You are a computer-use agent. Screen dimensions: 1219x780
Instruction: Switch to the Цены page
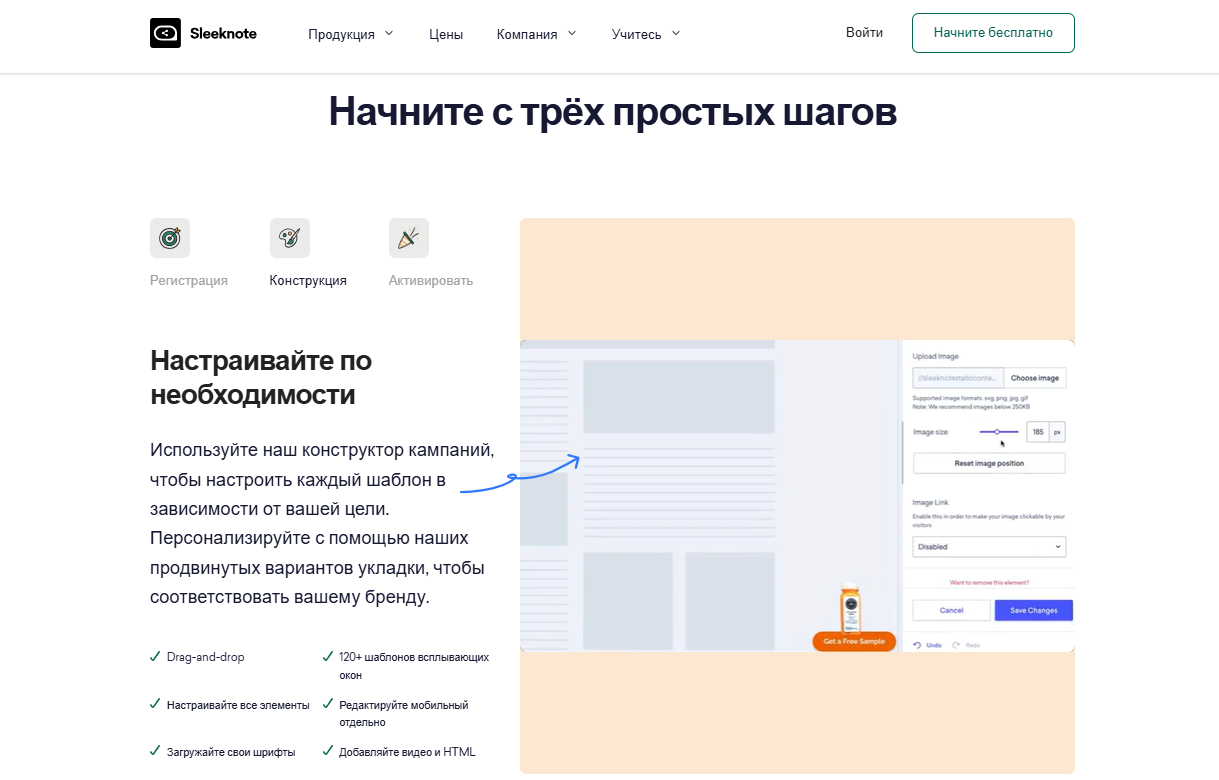tap(445, 33)
